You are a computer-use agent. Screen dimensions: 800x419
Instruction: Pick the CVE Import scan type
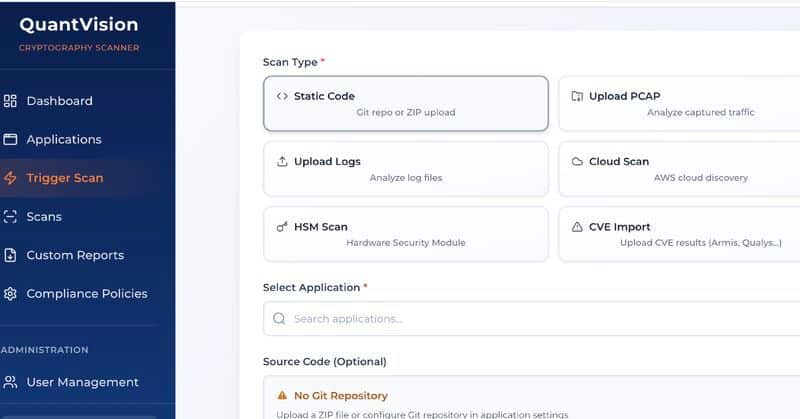pyautogui.click(x=680, y=234)
